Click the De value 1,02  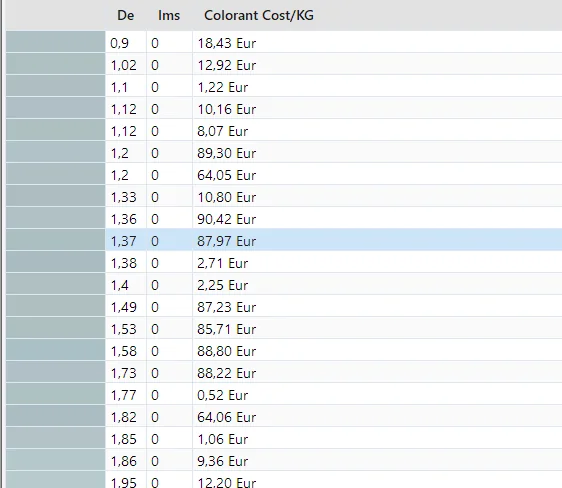coord(124,65)
